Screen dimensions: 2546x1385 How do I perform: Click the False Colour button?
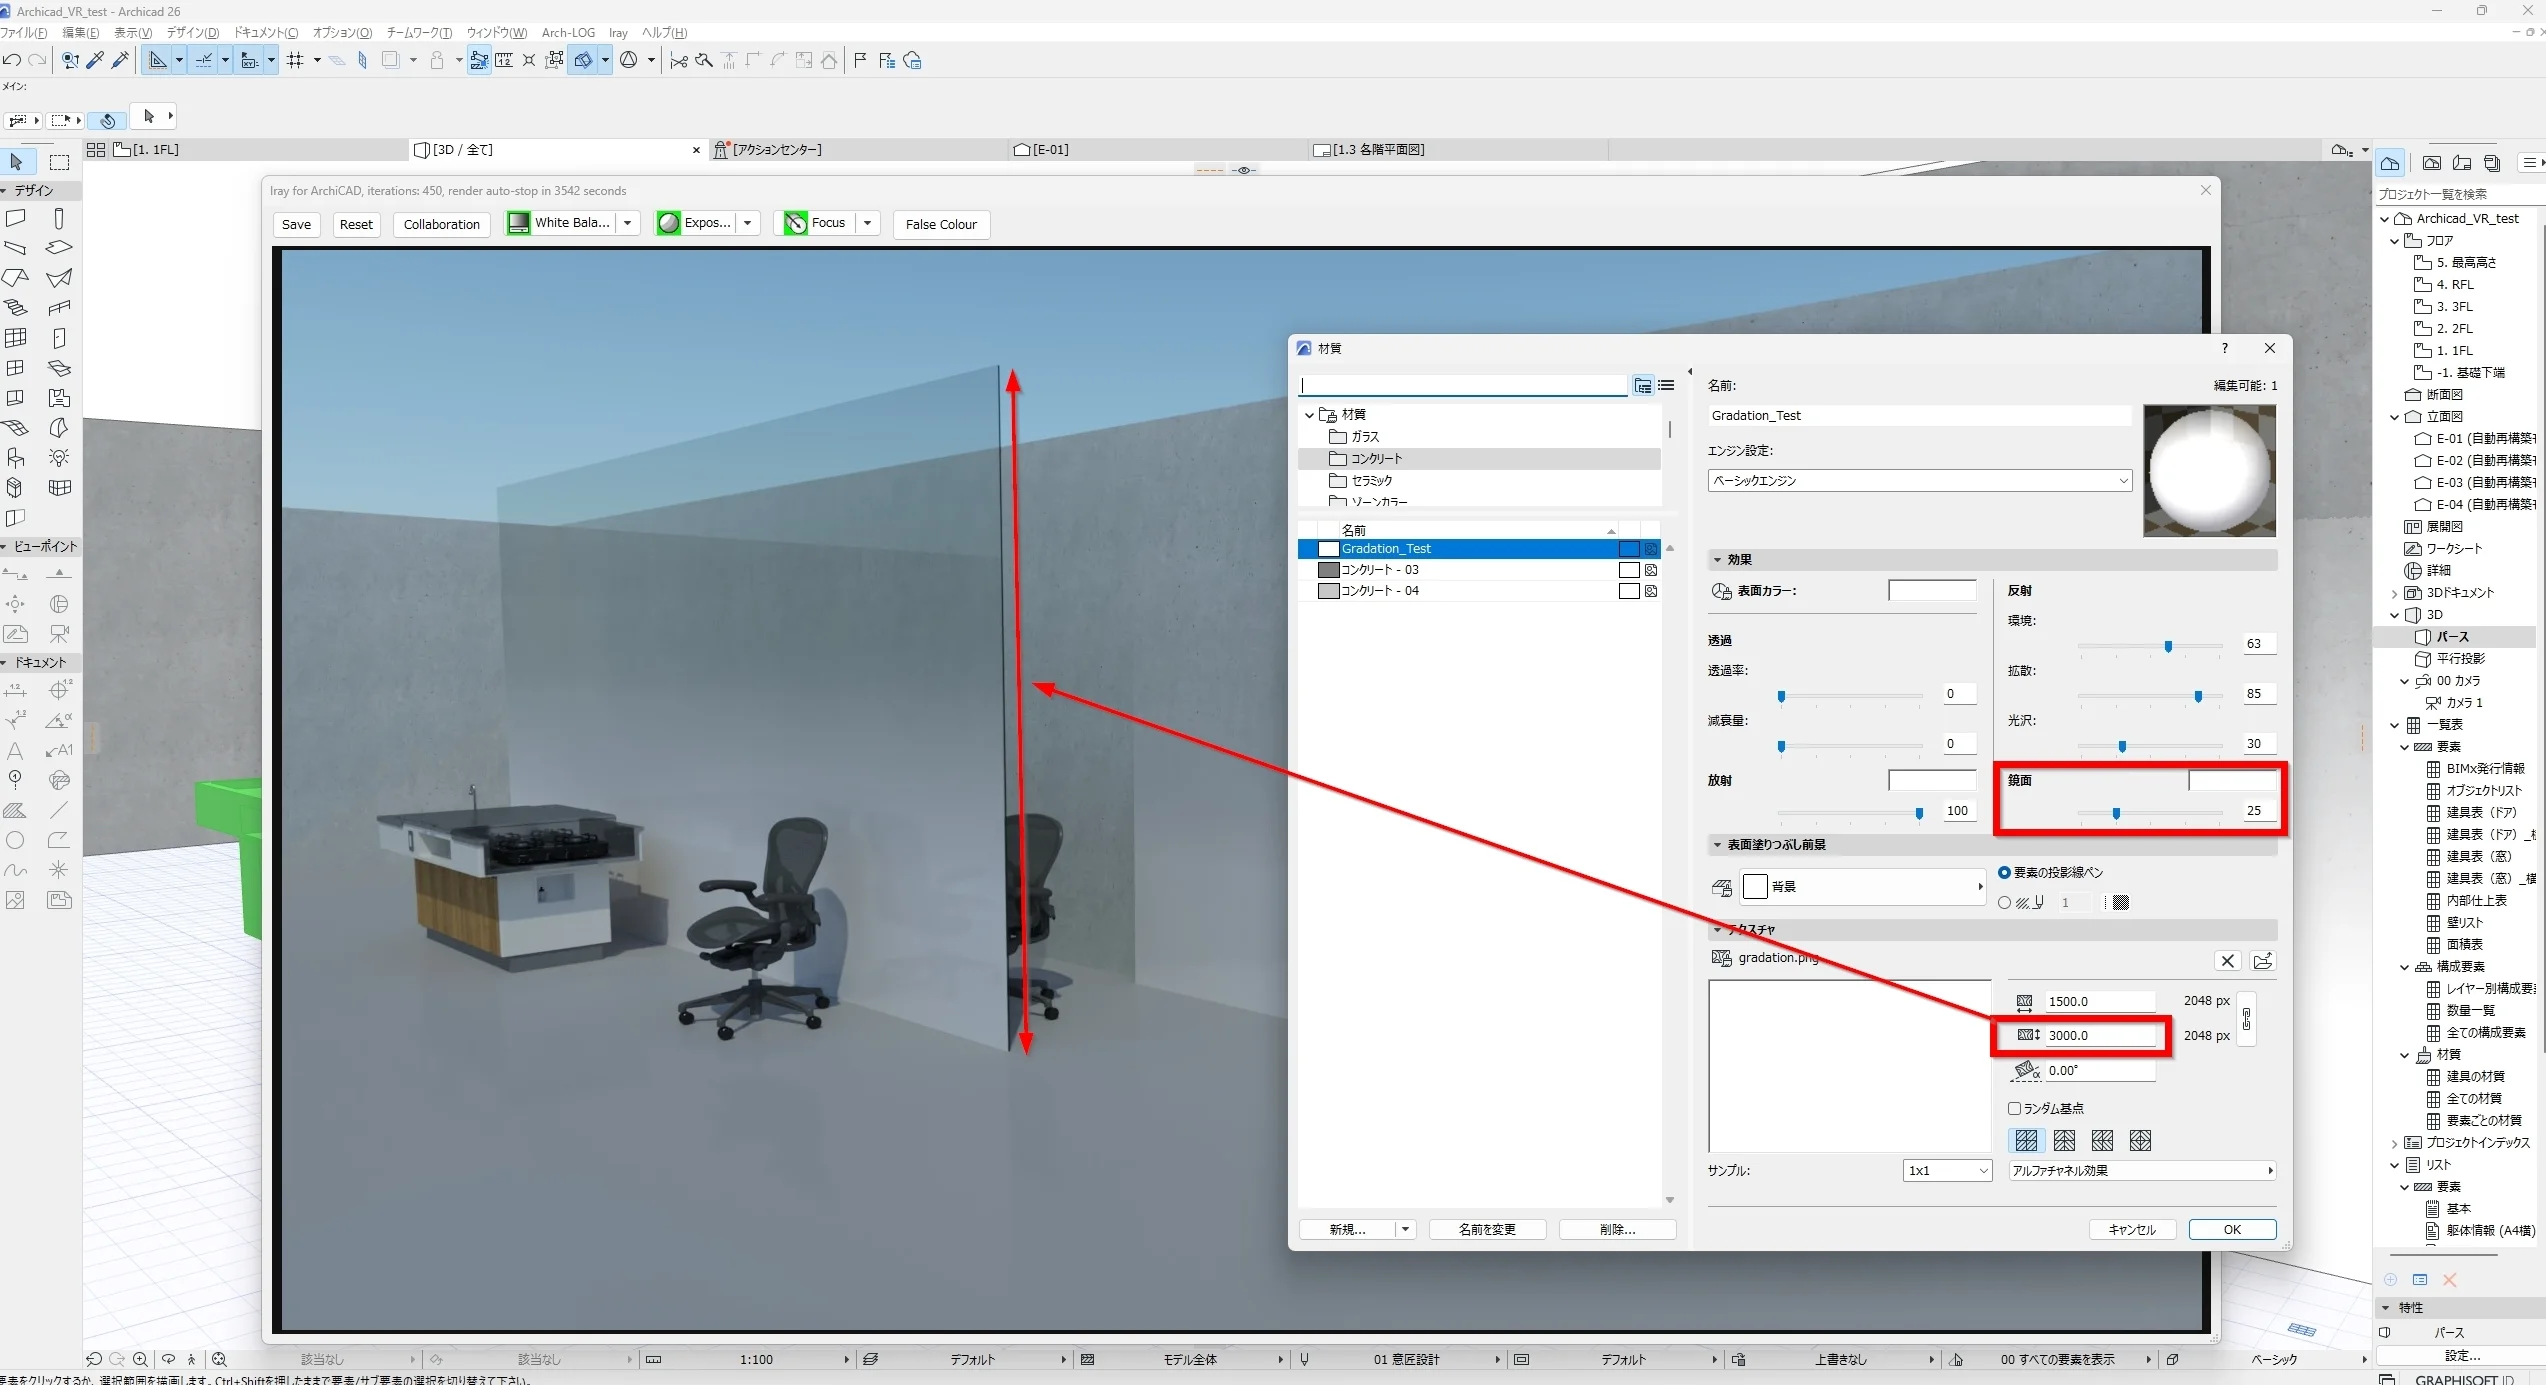pyautogui.click(x=940, y=224)
